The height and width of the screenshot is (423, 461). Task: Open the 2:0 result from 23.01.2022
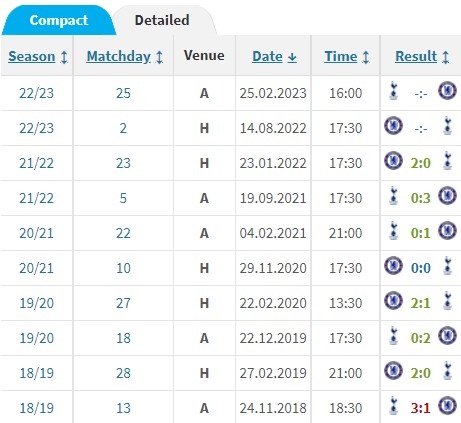(x=421, y=163)
